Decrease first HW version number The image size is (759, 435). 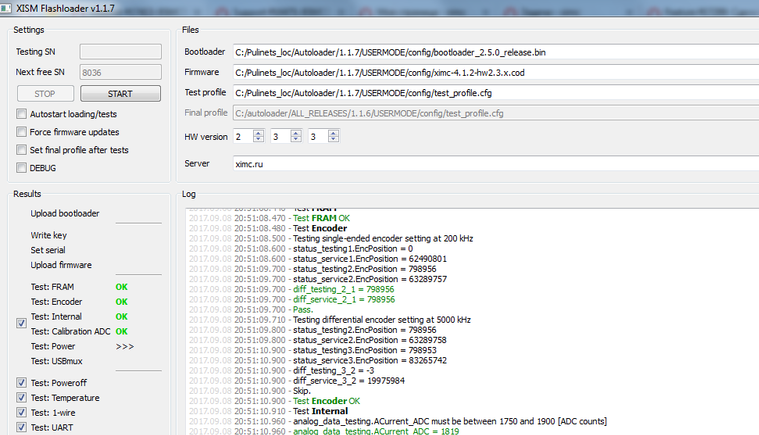[258, 139]
